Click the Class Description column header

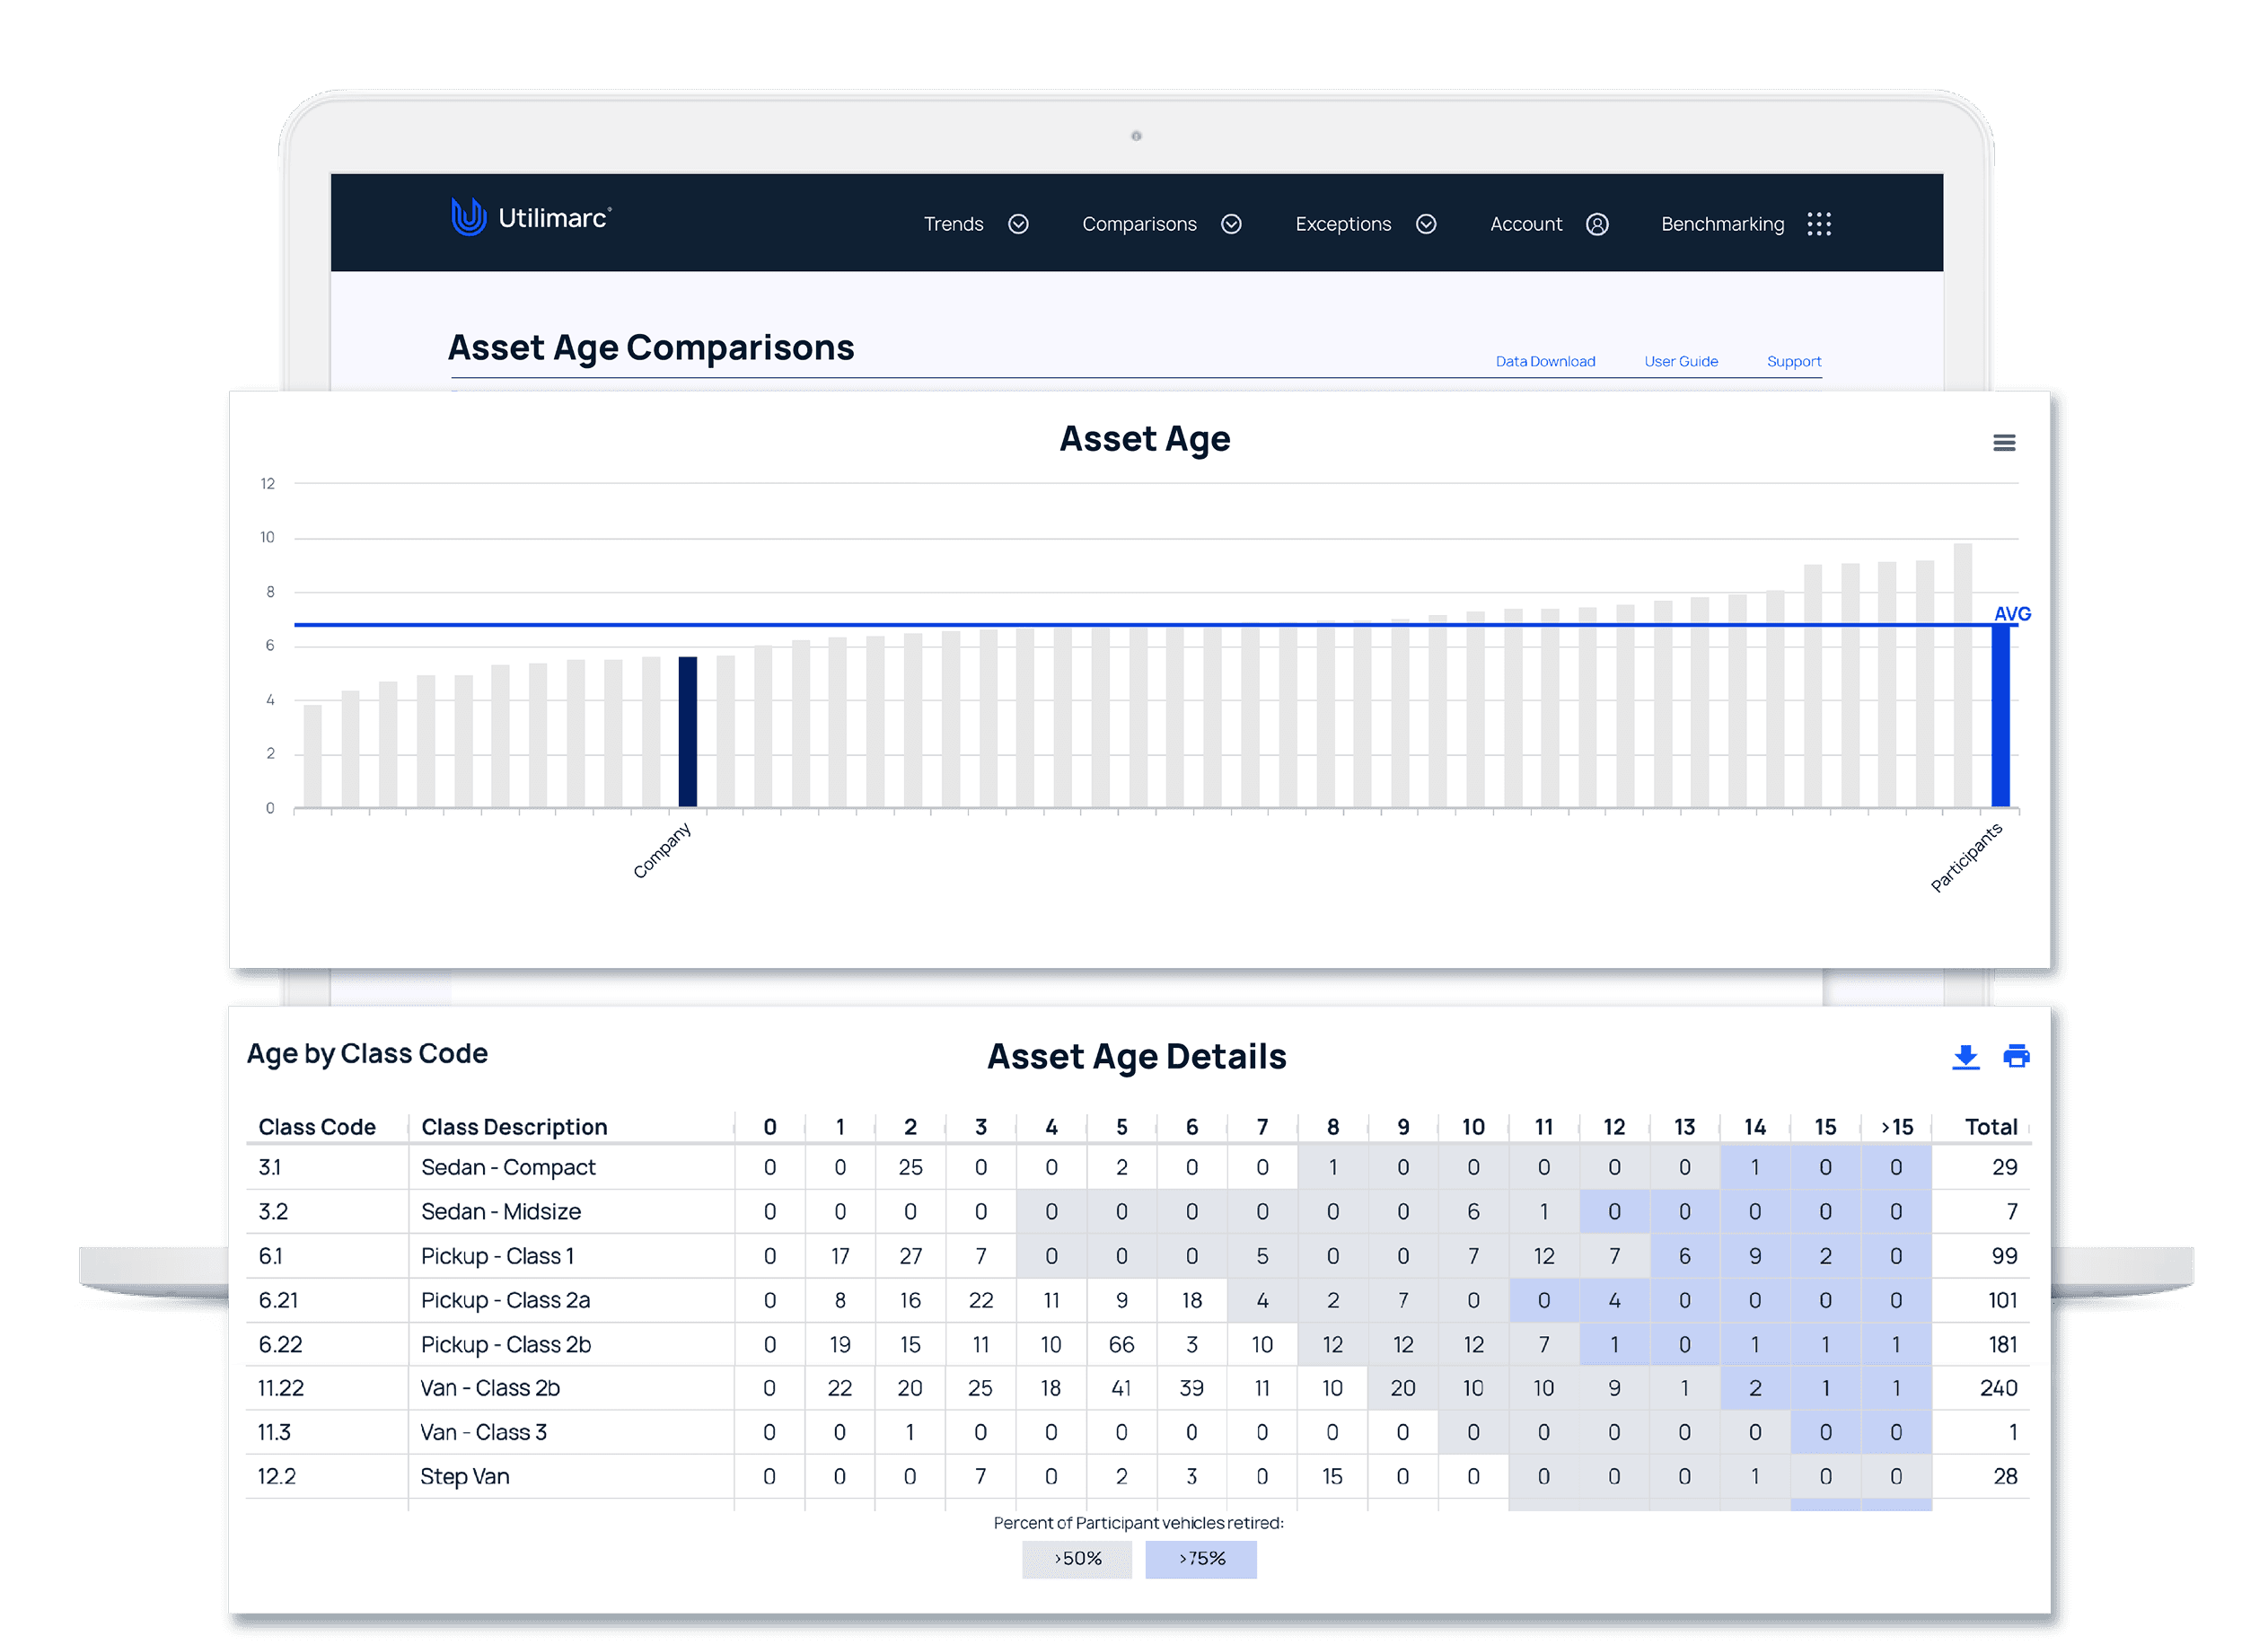(x=514, y=1127)
